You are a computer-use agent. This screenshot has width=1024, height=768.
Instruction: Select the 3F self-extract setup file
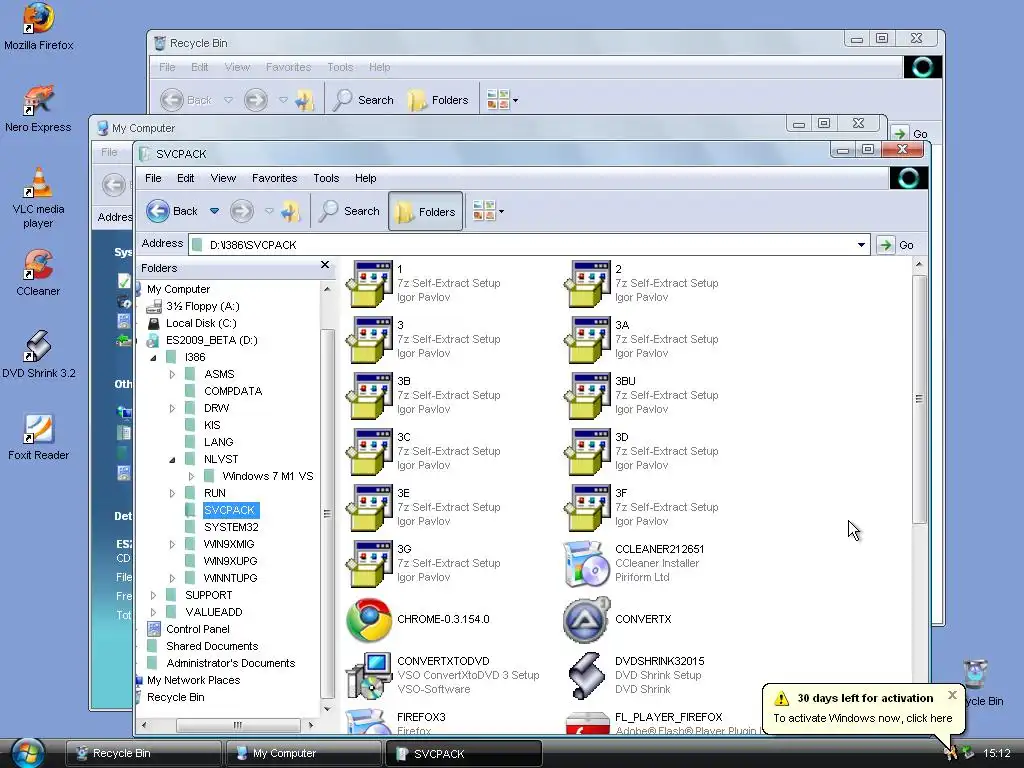[643, 508]
